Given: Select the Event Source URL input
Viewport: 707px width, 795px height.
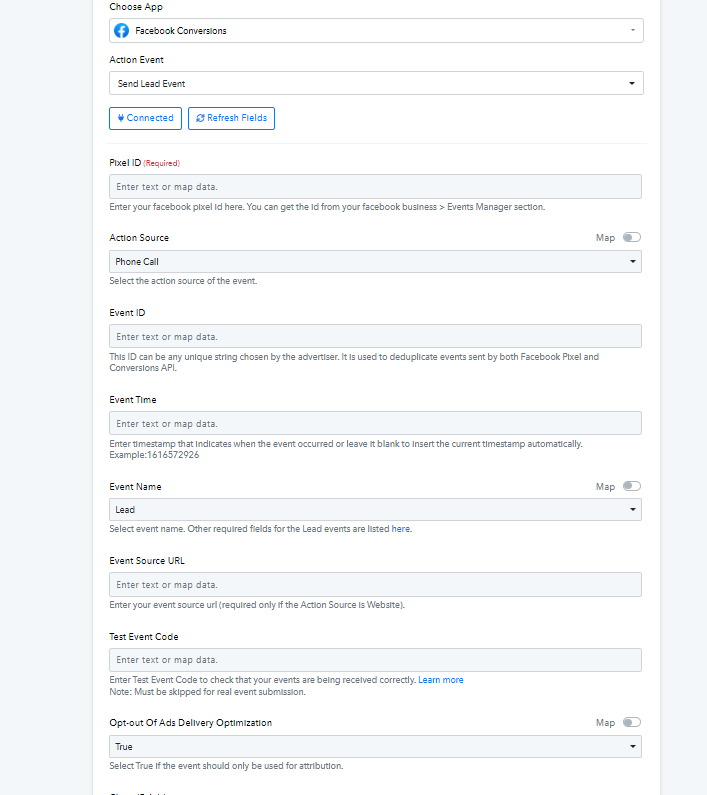Looking at the screenshot, I should point(375,585).
